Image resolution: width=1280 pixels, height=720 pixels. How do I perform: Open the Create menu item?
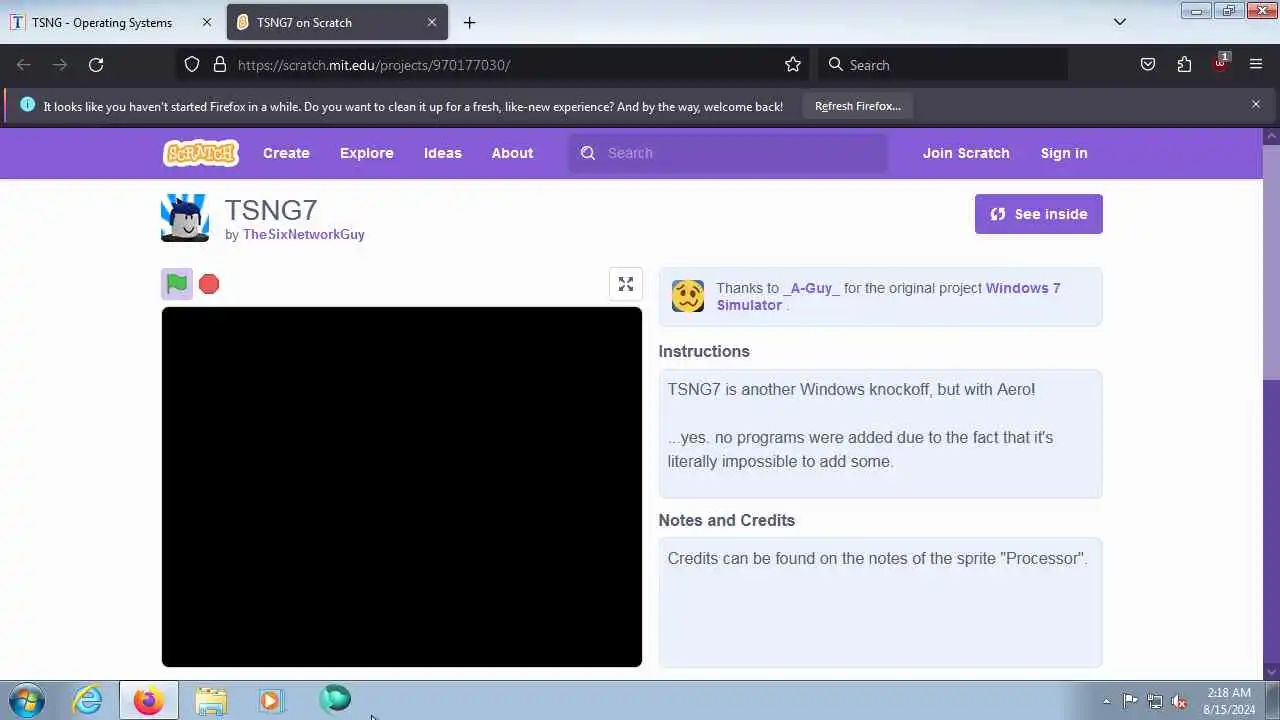pyautogui.click(x=286, y=153)
